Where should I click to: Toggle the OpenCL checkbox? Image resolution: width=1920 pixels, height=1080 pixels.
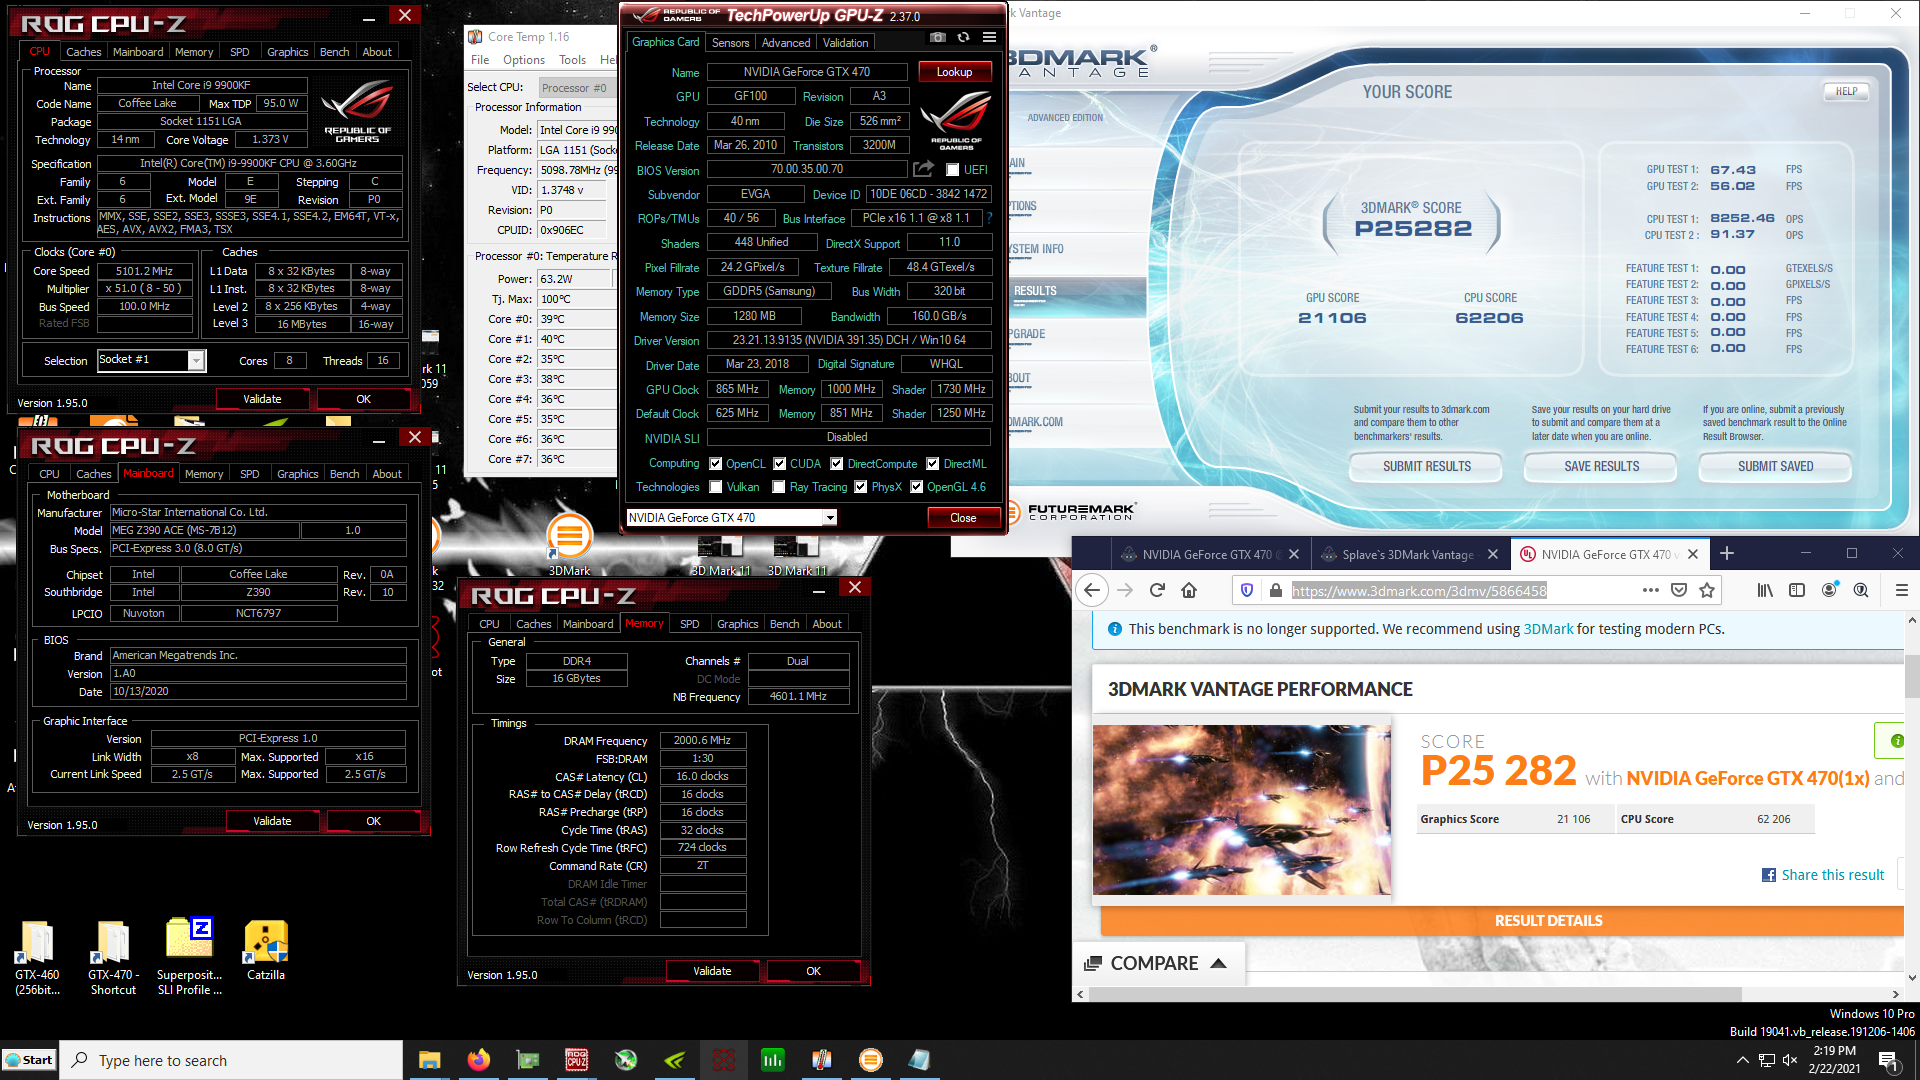click(x=716, y=464)
